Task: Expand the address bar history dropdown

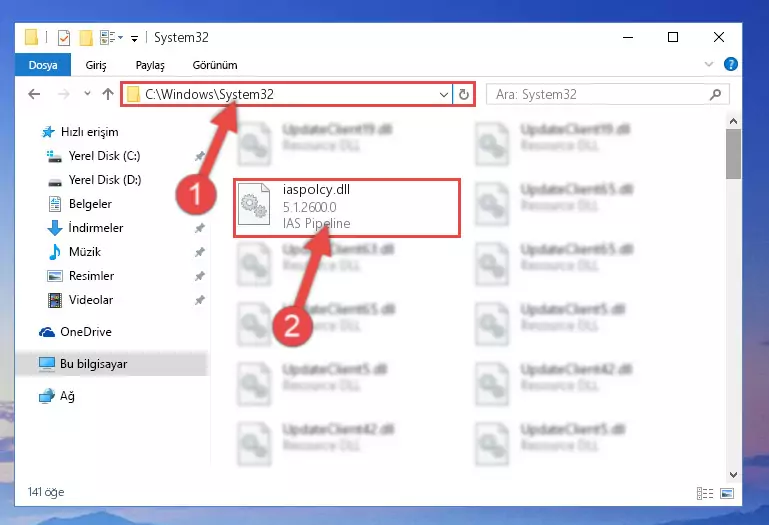Action: coord(443,94)
